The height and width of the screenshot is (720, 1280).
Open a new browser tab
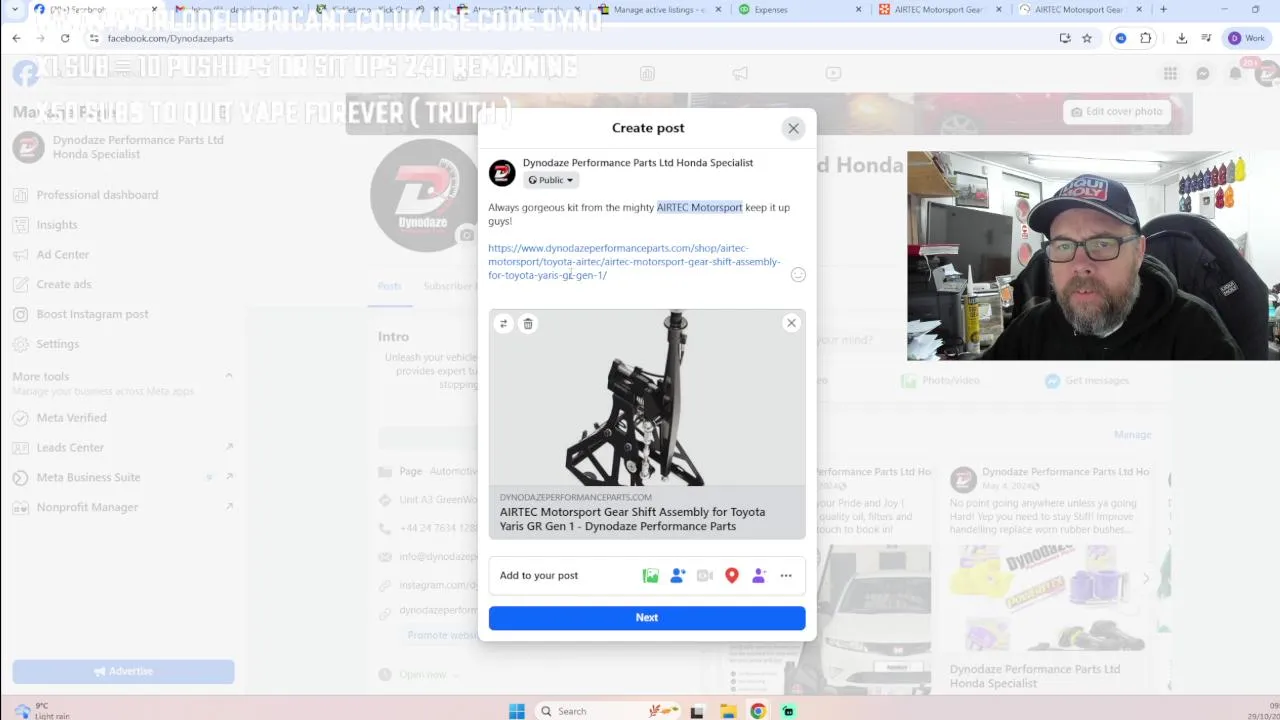tap(1163, 10)
